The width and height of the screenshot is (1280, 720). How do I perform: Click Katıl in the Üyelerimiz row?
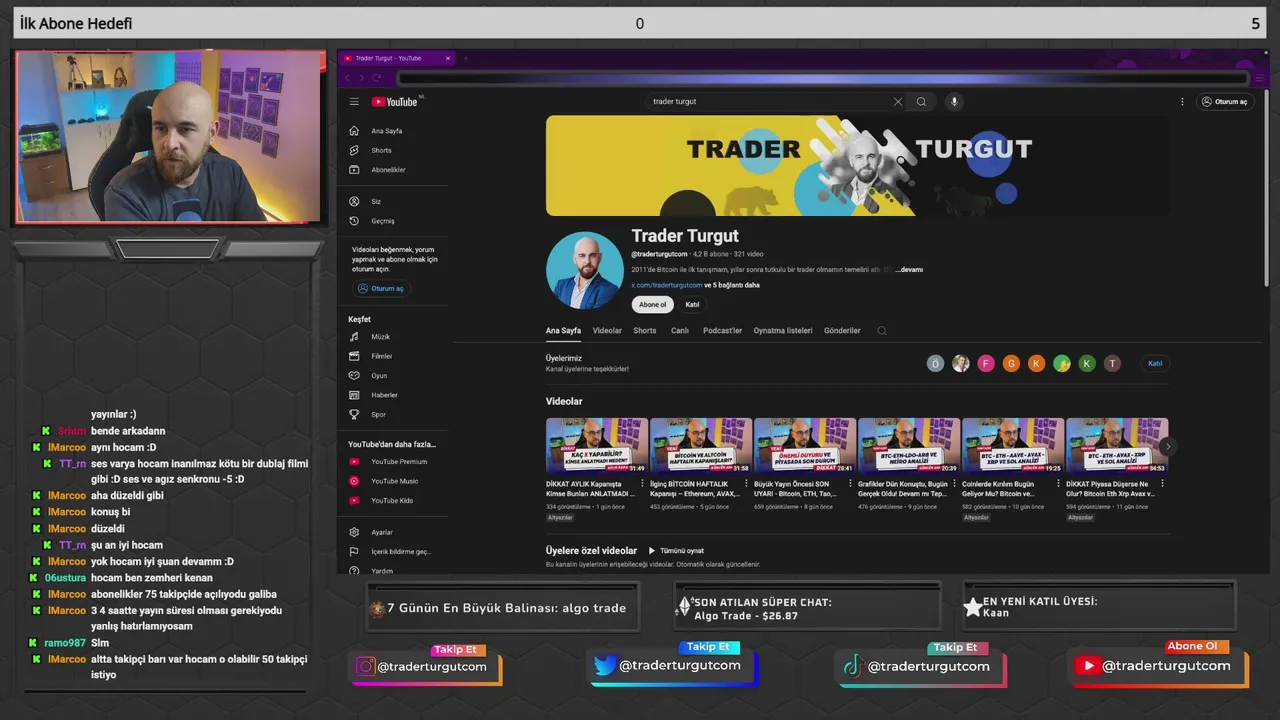1155,364
